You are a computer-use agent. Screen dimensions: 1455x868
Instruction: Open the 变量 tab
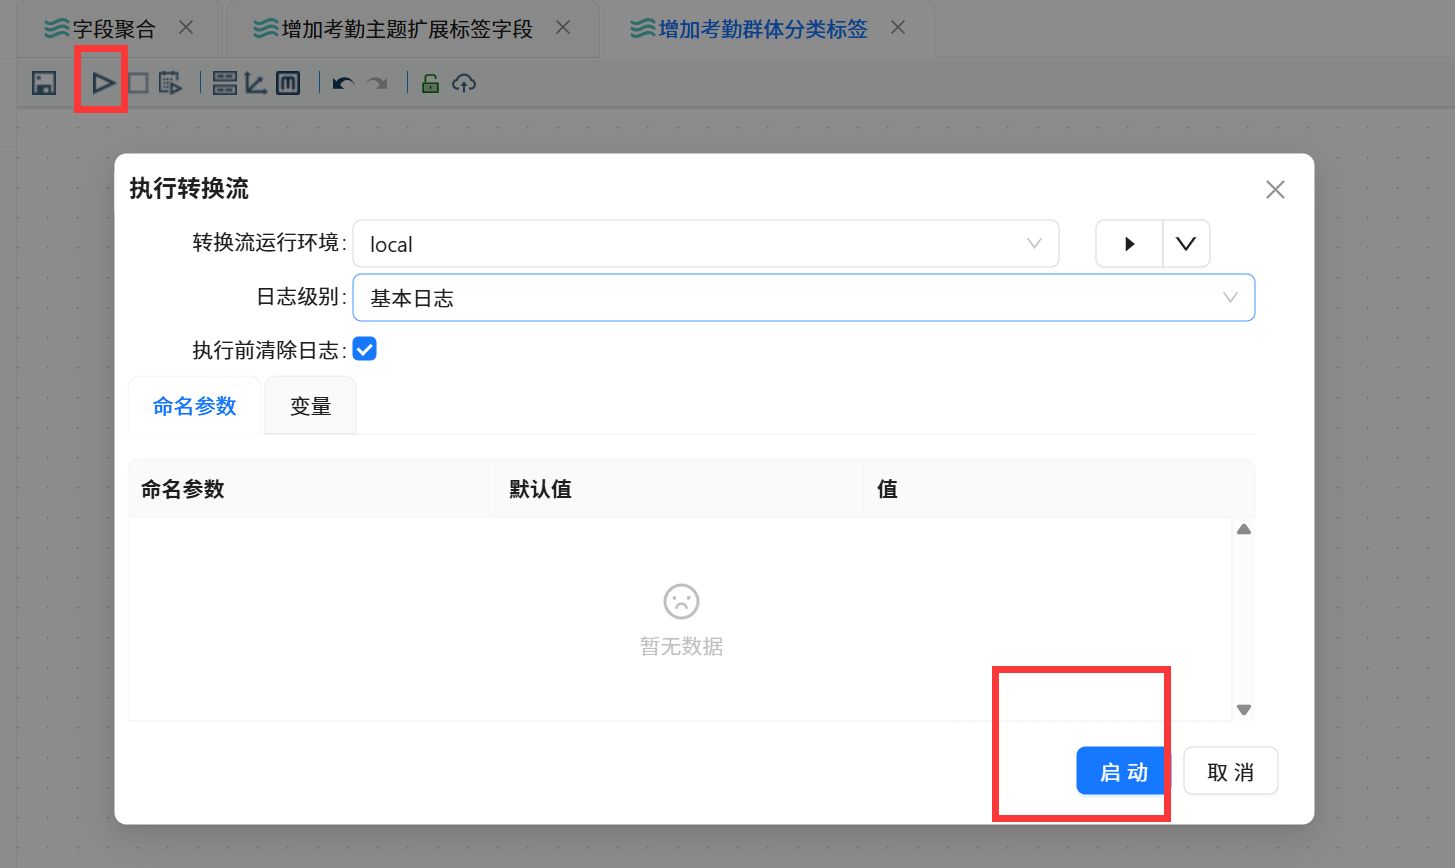310,406
